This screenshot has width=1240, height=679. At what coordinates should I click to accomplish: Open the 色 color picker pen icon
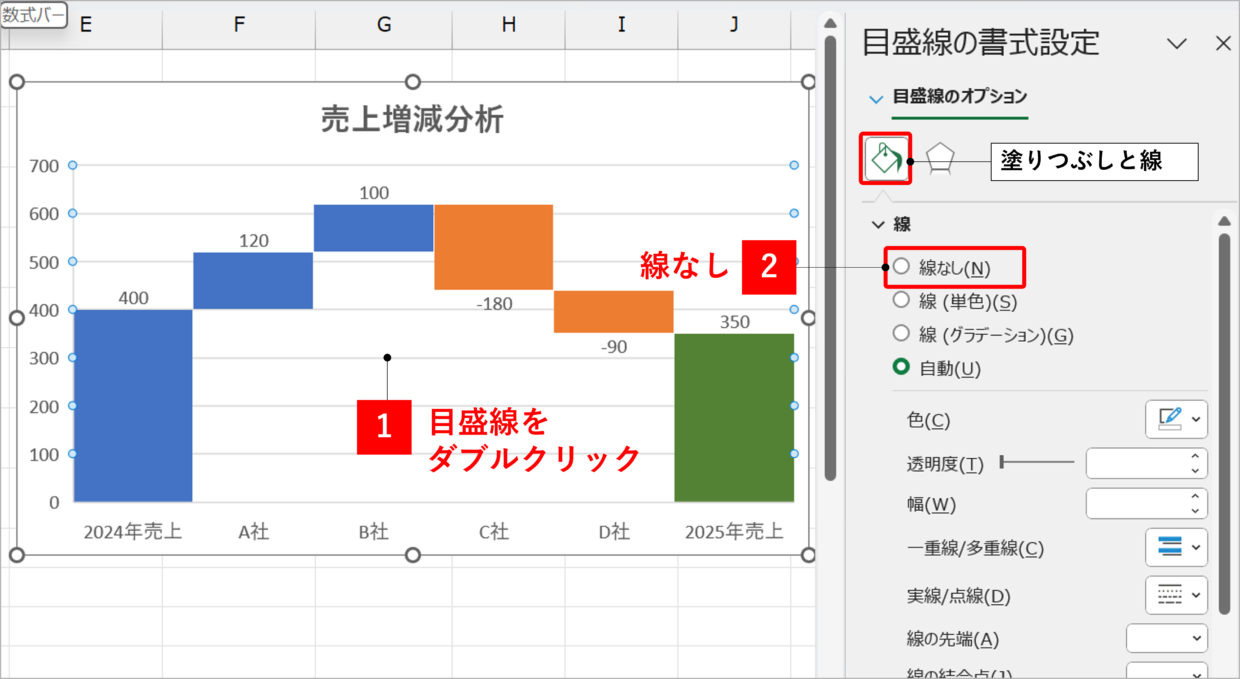click(1171, 419)
